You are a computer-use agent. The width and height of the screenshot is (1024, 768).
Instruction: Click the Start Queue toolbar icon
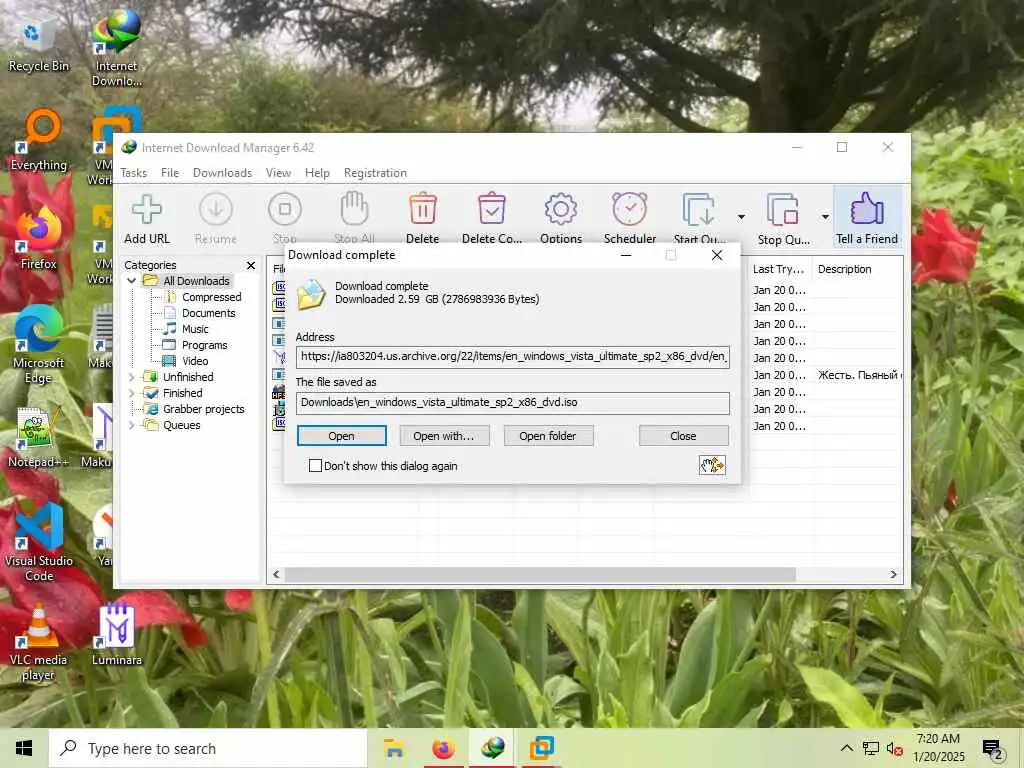point(699,210)
